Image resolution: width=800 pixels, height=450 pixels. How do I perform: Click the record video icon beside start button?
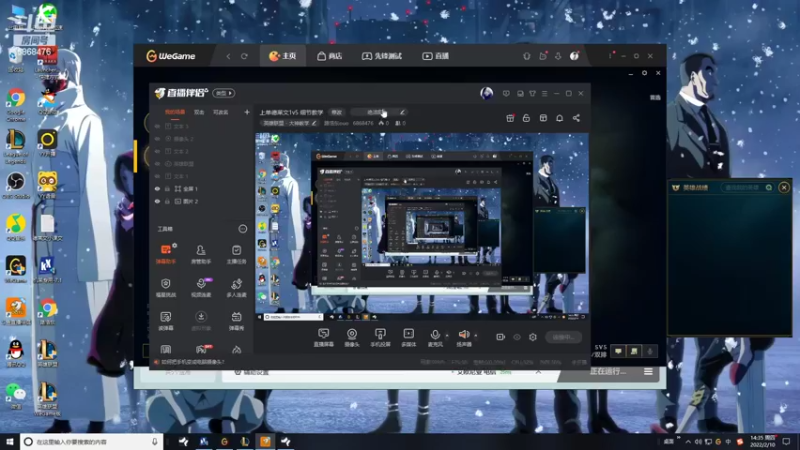coord(501,337)
